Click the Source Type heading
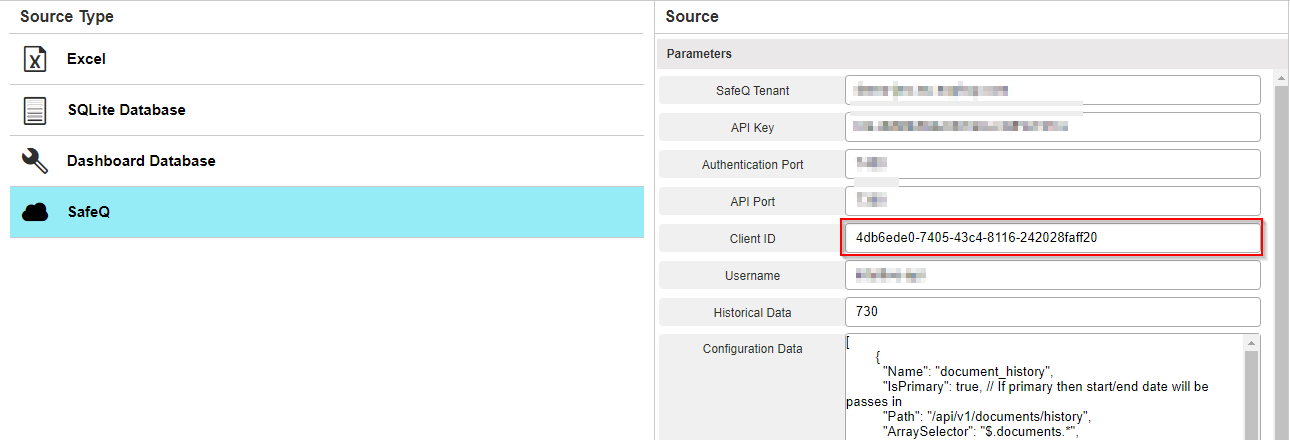The image size is (1290, 440). pyautogui.click(x=67, y=17)
